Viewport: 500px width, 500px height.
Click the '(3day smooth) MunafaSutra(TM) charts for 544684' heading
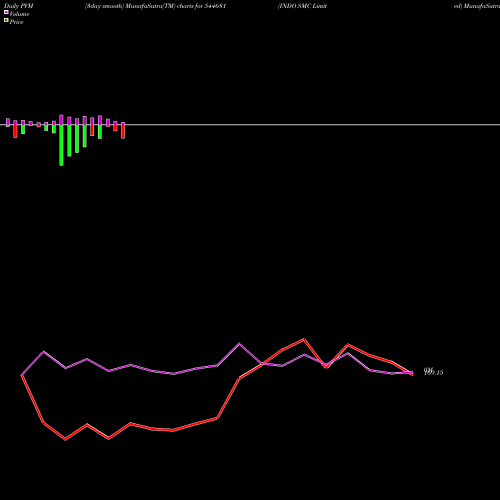tap(156, 6)
